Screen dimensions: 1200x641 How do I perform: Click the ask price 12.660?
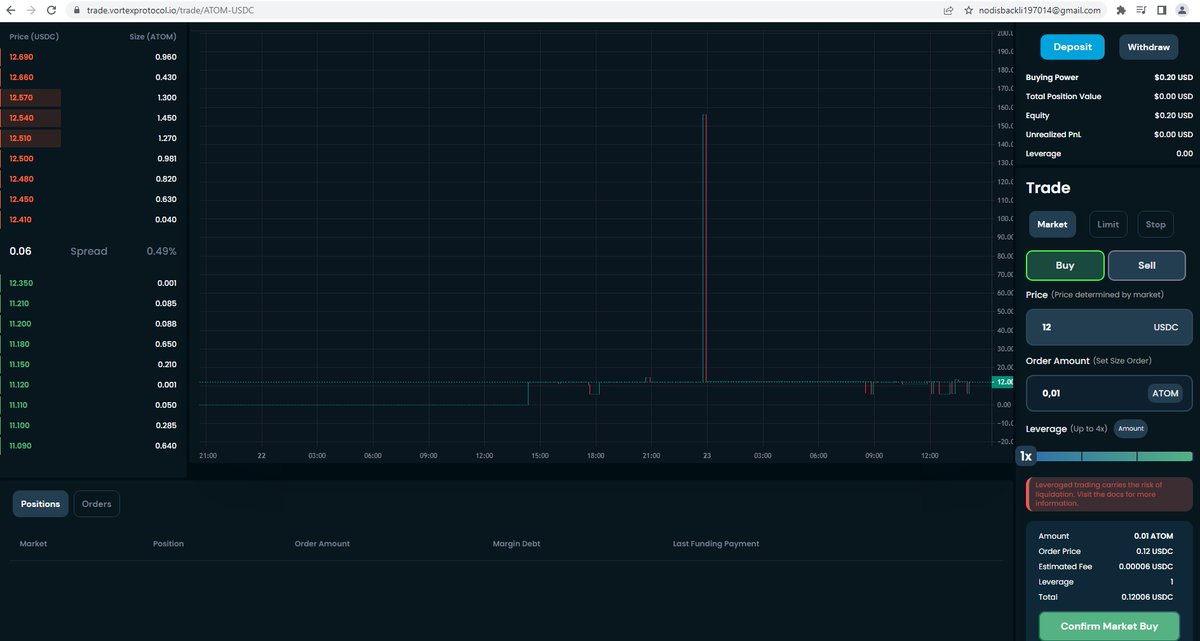[21, 77]
